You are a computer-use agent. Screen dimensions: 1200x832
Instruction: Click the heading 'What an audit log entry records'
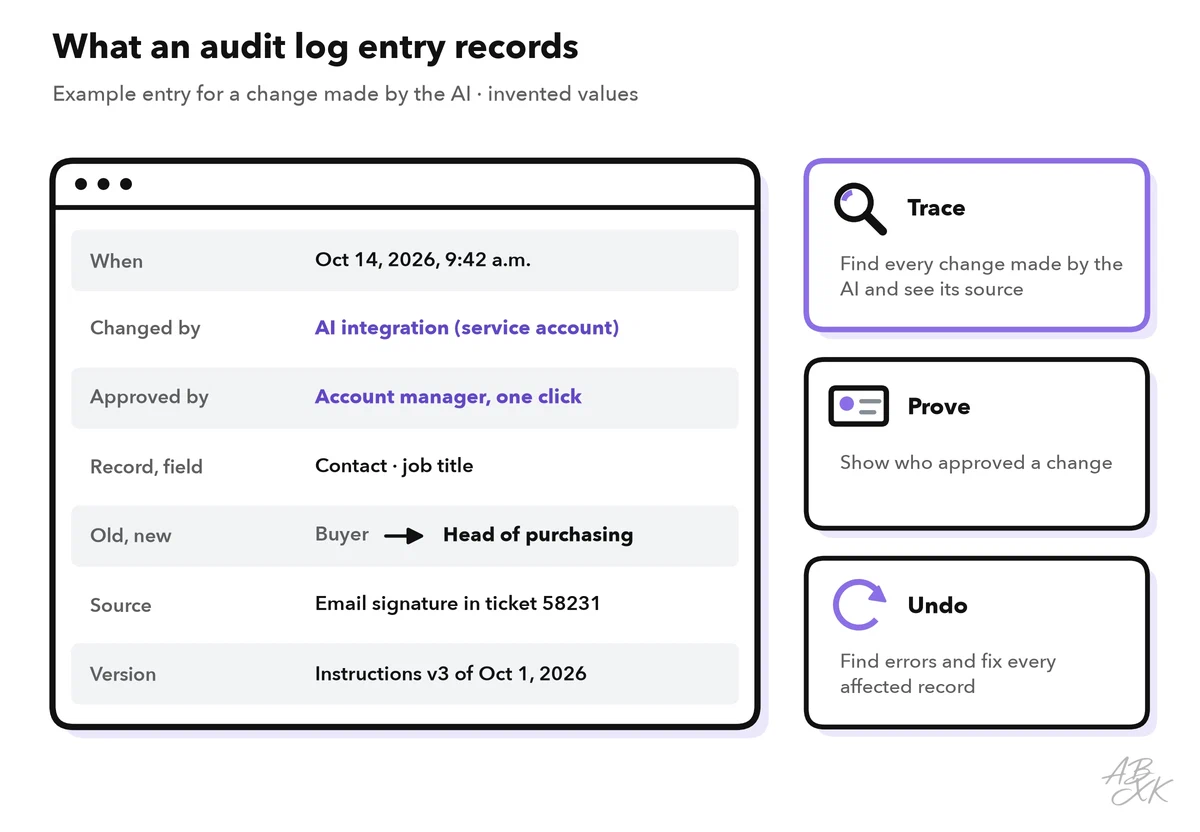315,46
